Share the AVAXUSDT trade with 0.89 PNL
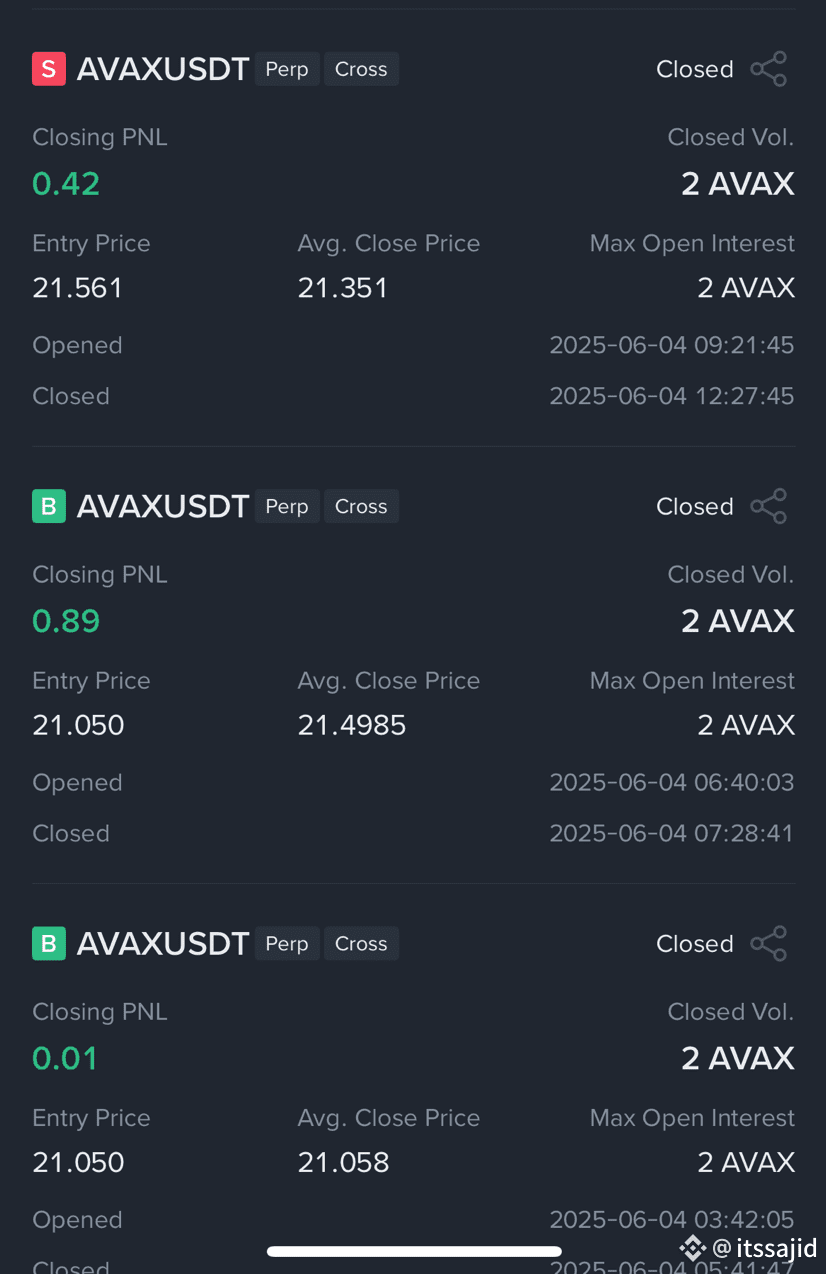 pos(768,506)
